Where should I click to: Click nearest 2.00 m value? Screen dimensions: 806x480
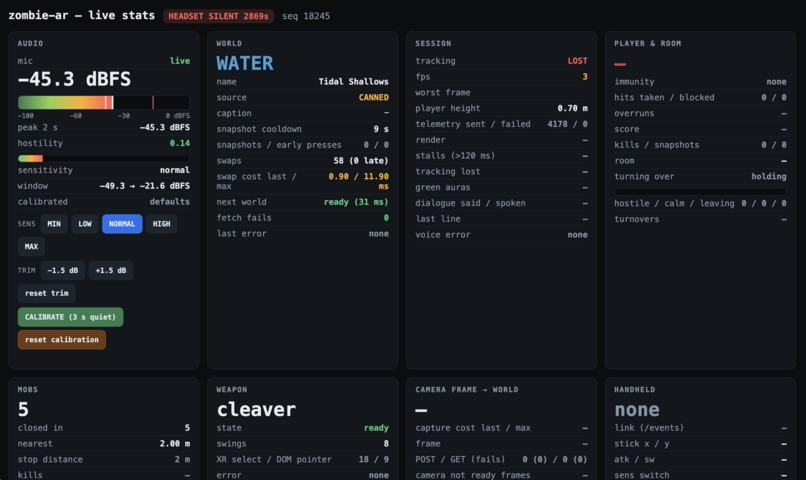point(174,444)
